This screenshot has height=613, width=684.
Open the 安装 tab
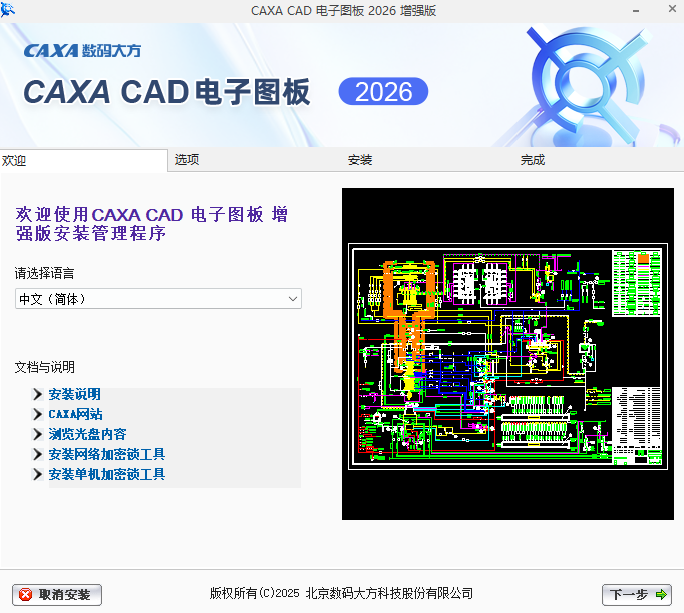click(360, 160)
